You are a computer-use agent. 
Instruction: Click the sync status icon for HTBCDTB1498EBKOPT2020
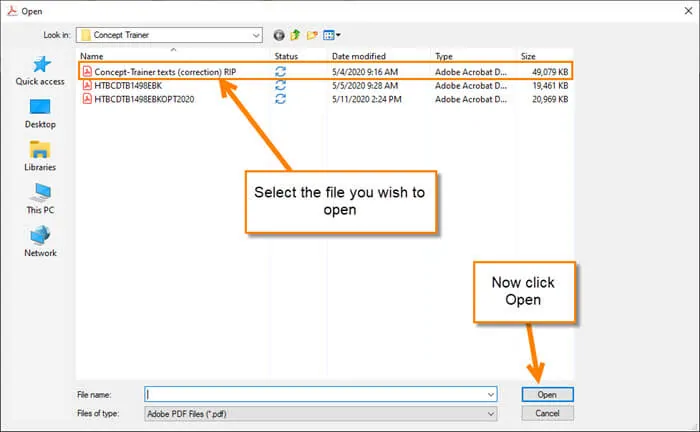tap(280, 99)
